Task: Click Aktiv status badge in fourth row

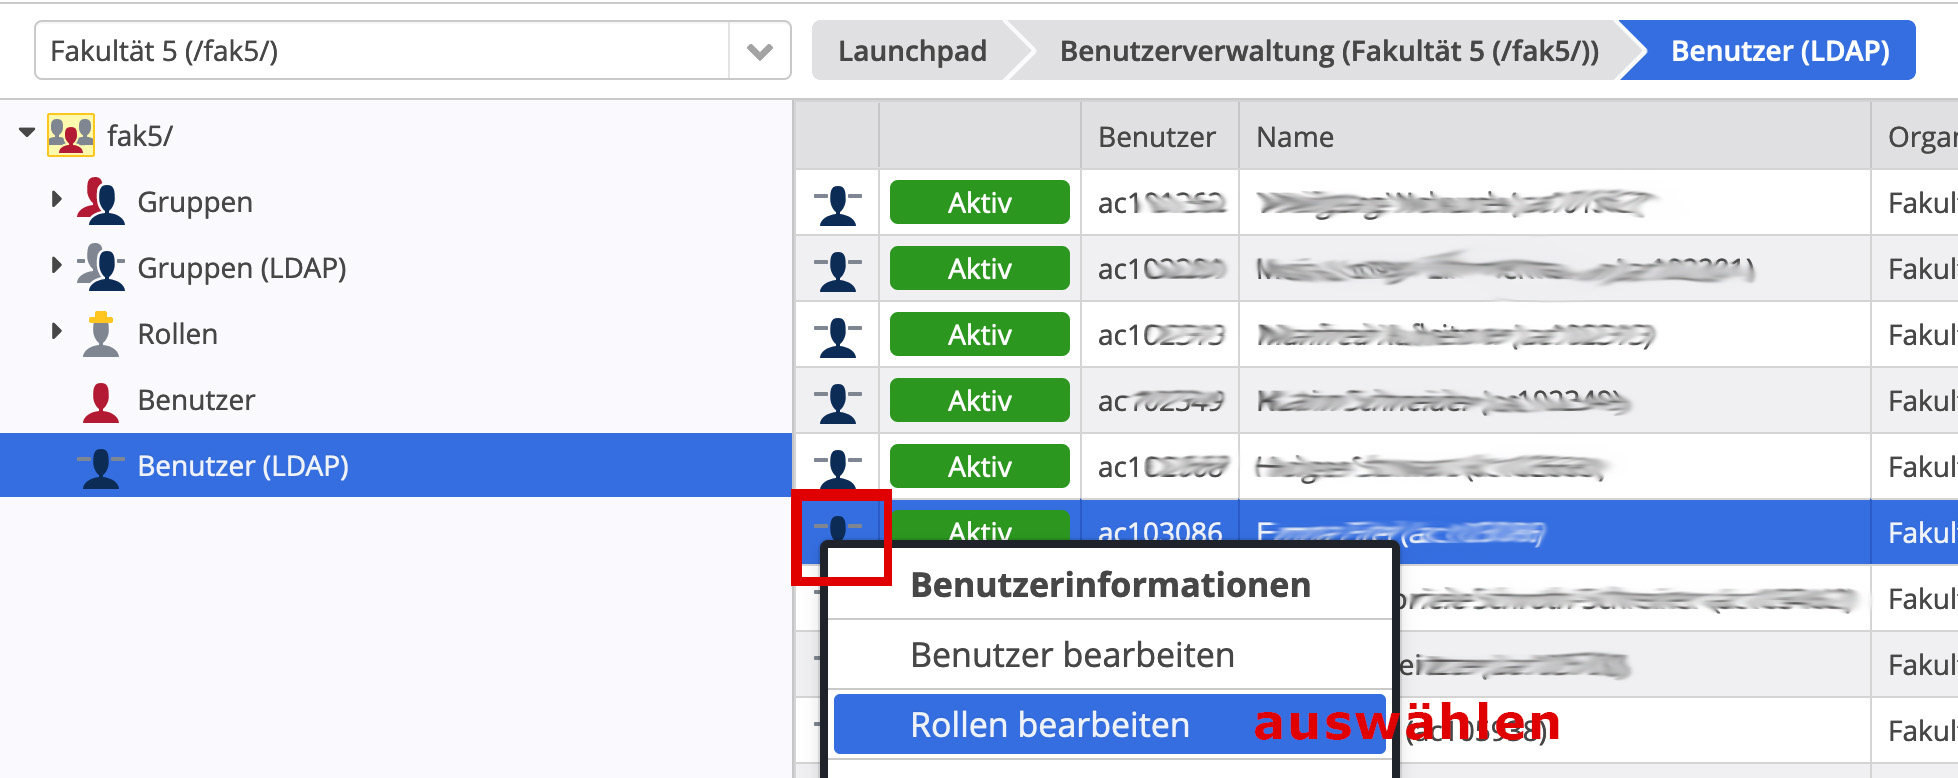Action: [980, 401]
